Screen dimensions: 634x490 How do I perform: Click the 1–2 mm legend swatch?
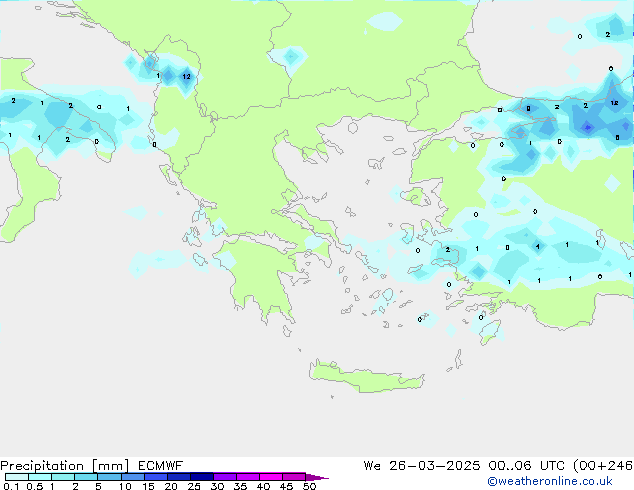[x=63, y=477]
